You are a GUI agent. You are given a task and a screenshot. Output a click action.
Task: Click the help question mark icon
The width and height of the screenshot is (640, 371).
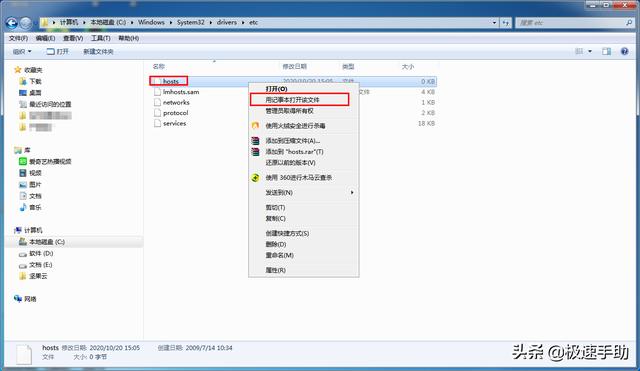point(624,51)
